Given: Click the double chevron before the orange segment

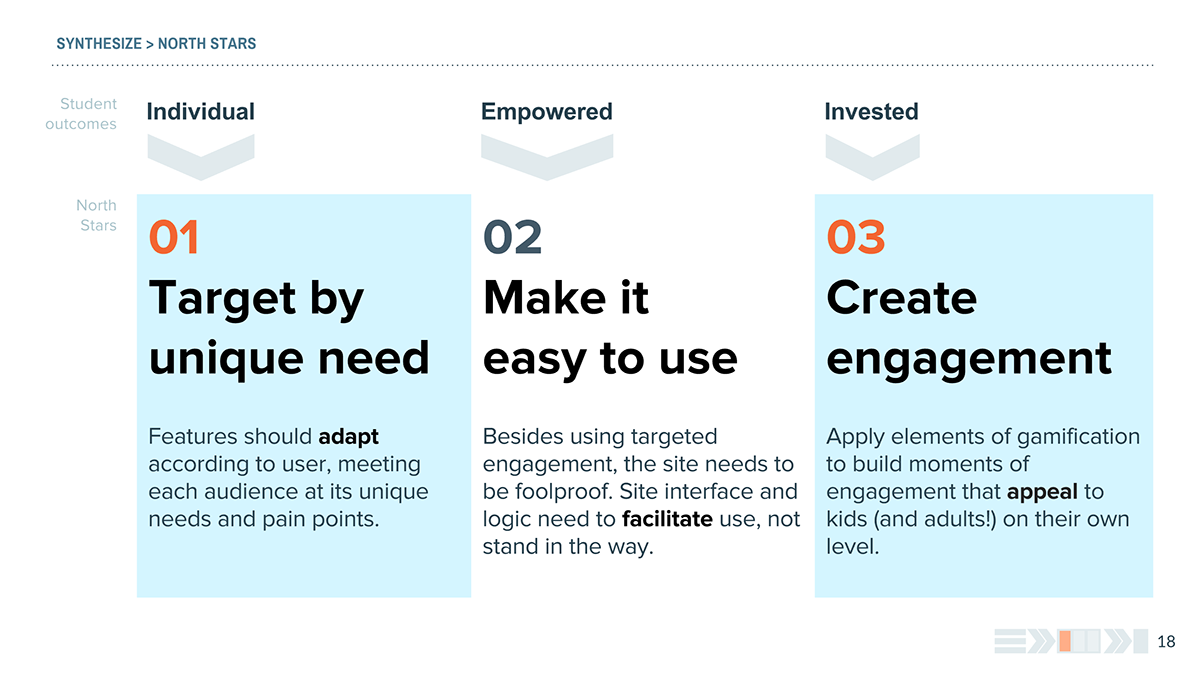Looking at the screenshot, I should [x=1041, y=641].
